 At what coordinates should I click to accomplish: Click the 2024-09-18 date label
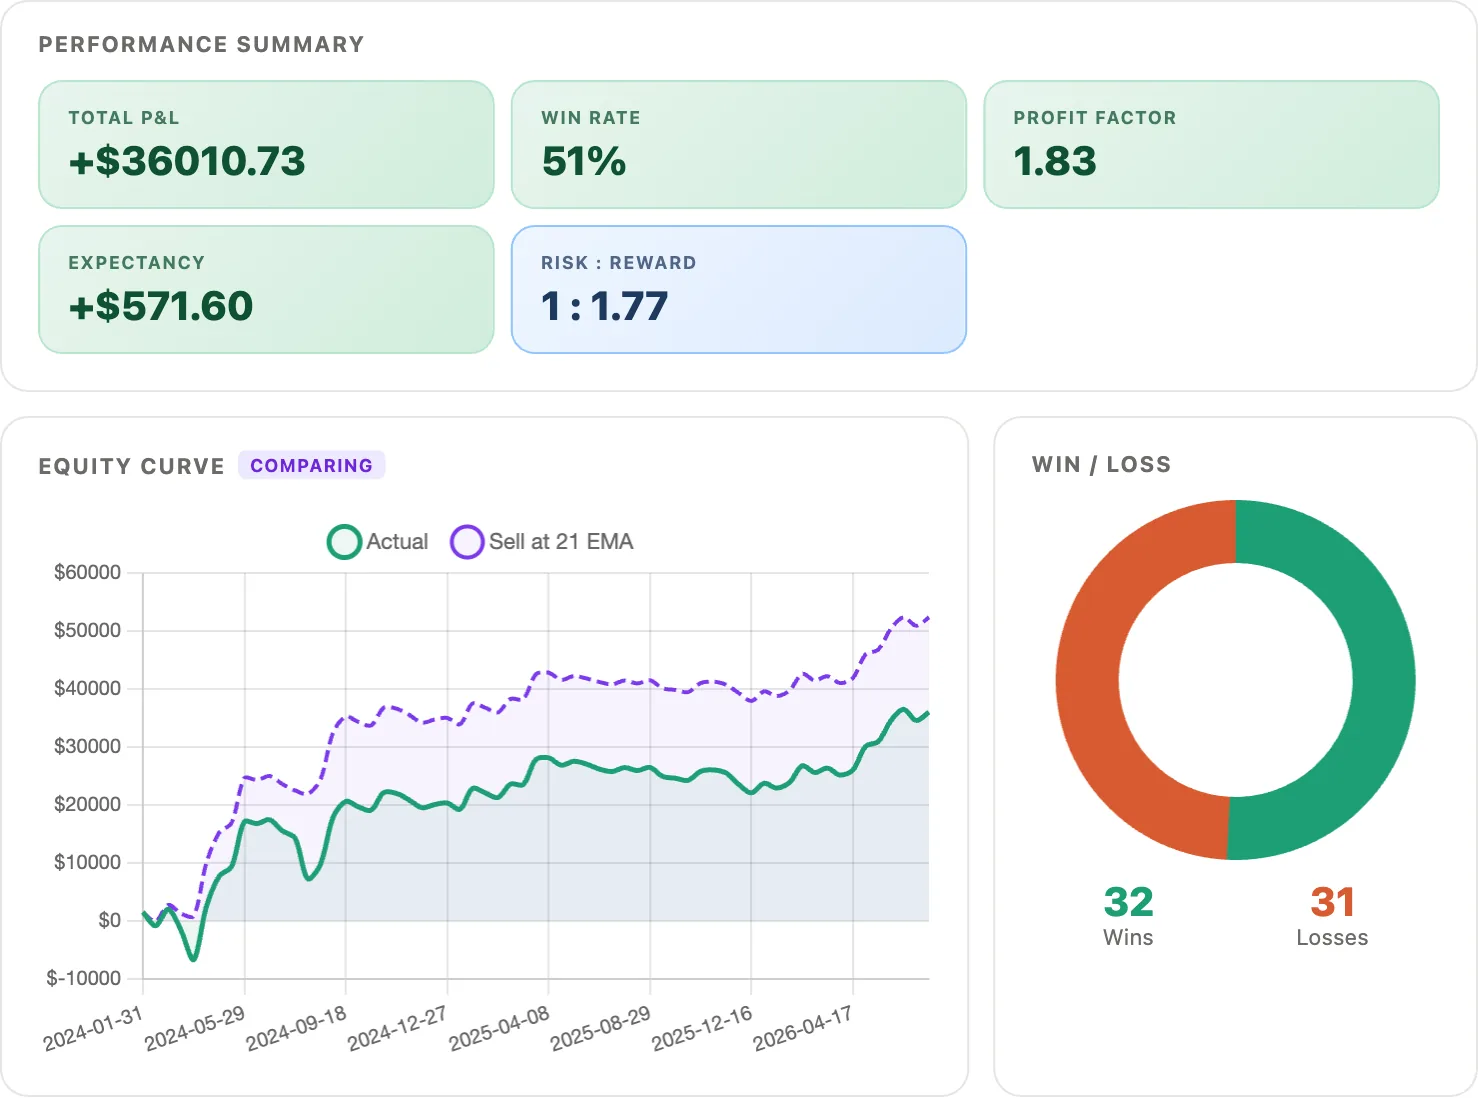296,1029
